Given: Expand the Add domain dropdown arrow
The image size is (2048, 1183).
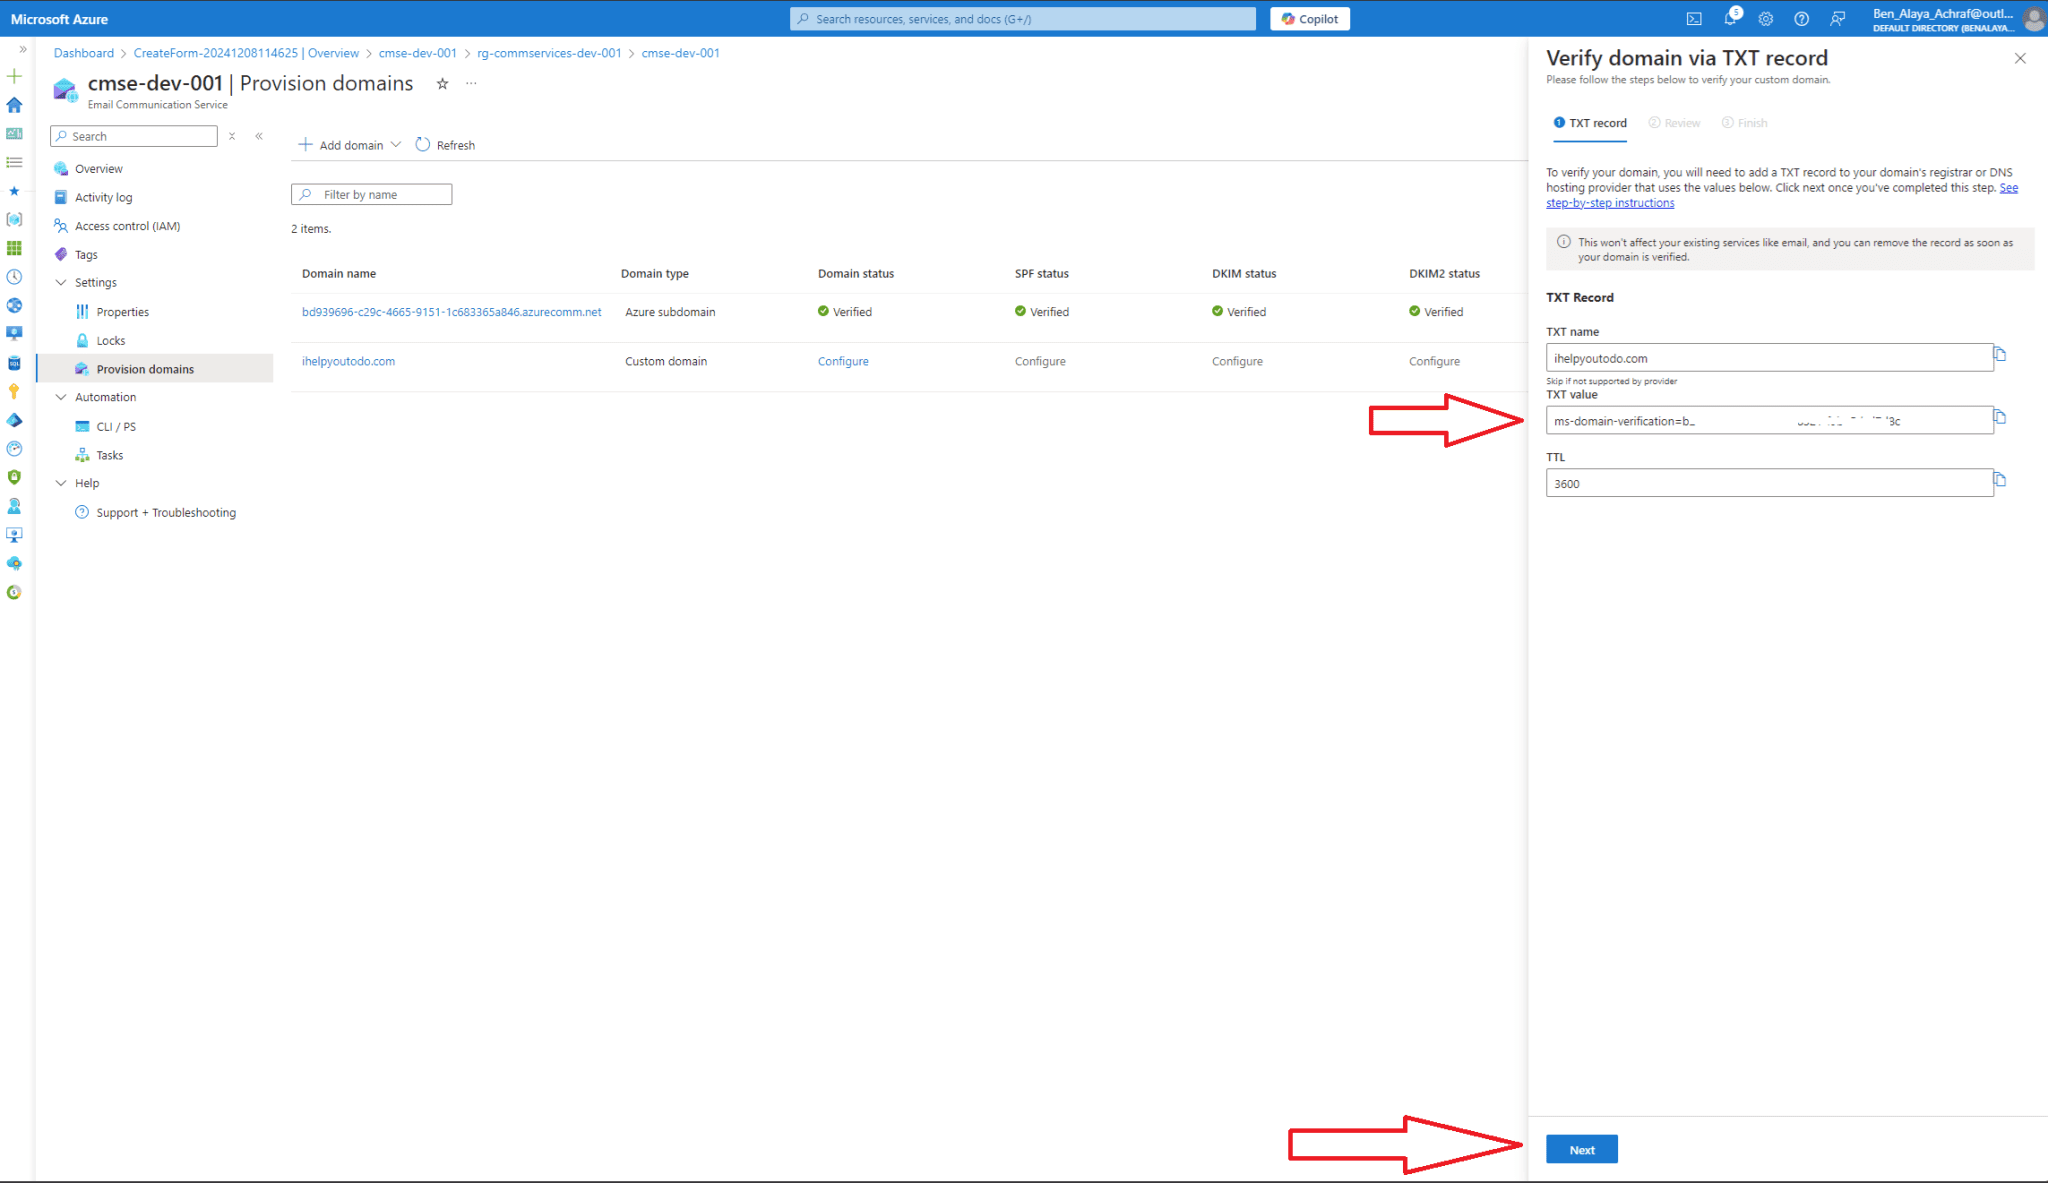Looking at the screenshot, I should pyautogui.click(x=396, y=144).
